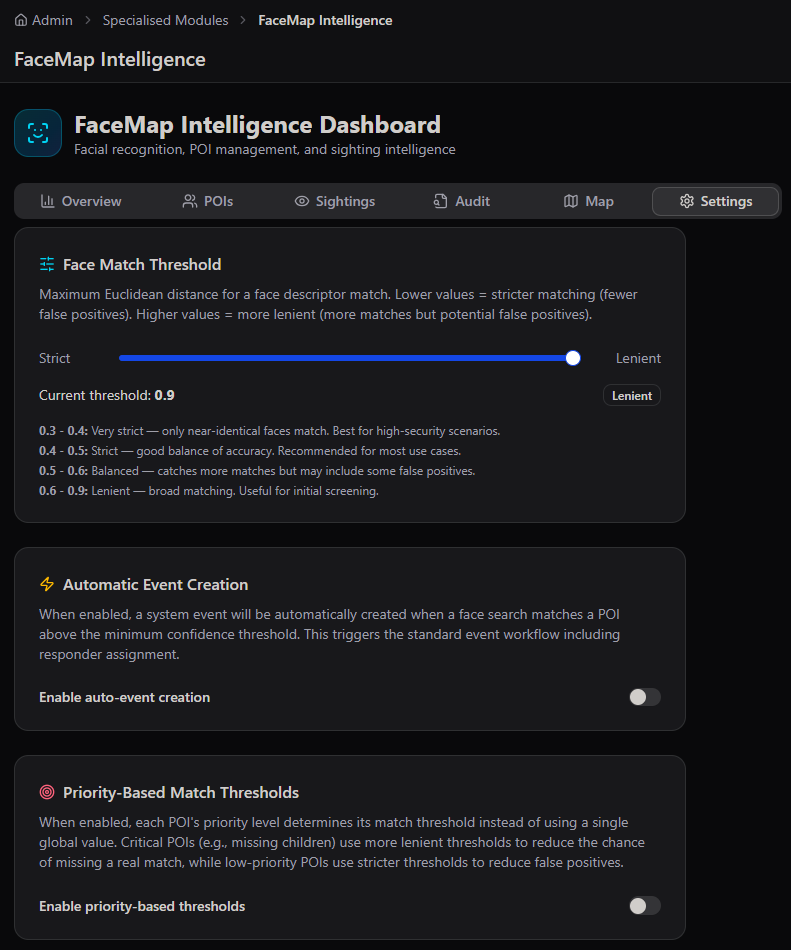791x950 pixels.
Task: Click the Strict label left of slider
Action: point(55,358)
